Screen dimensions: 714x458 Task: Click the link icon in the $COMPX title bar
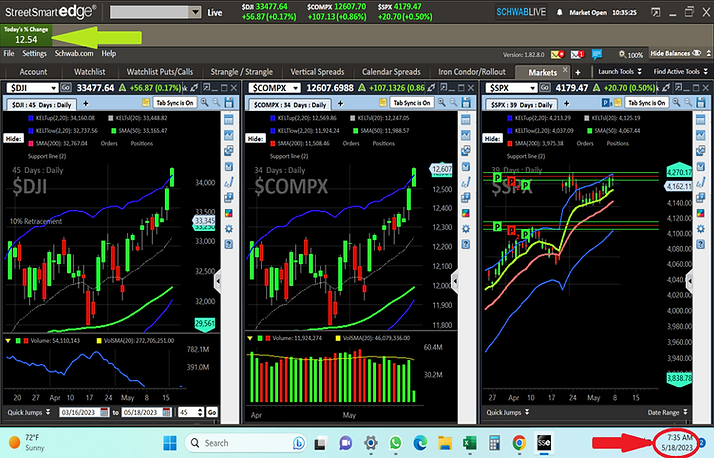point(431,87)
